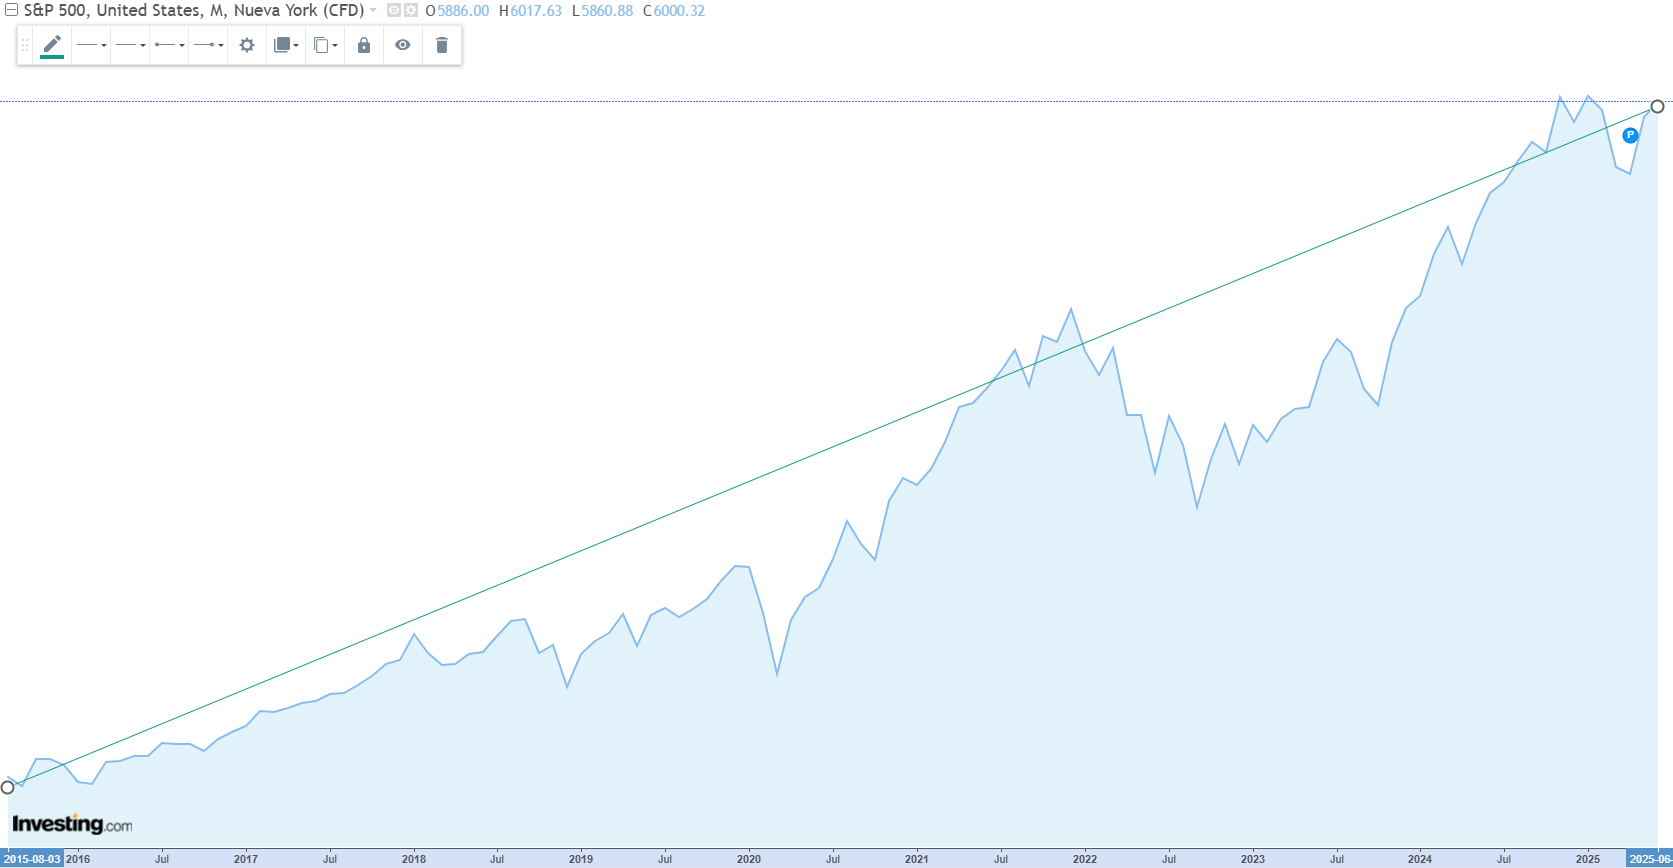Image resolution: width=1673 pixels, height=868 pixels.
Task: Expand the right line-end arrow dropdown
Action: [208, 45]
